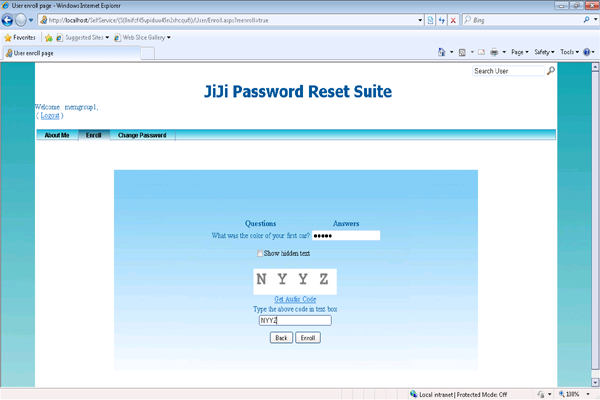Click the captcha code text box
This screenshot has height=400, width=600.
[295, 320]
